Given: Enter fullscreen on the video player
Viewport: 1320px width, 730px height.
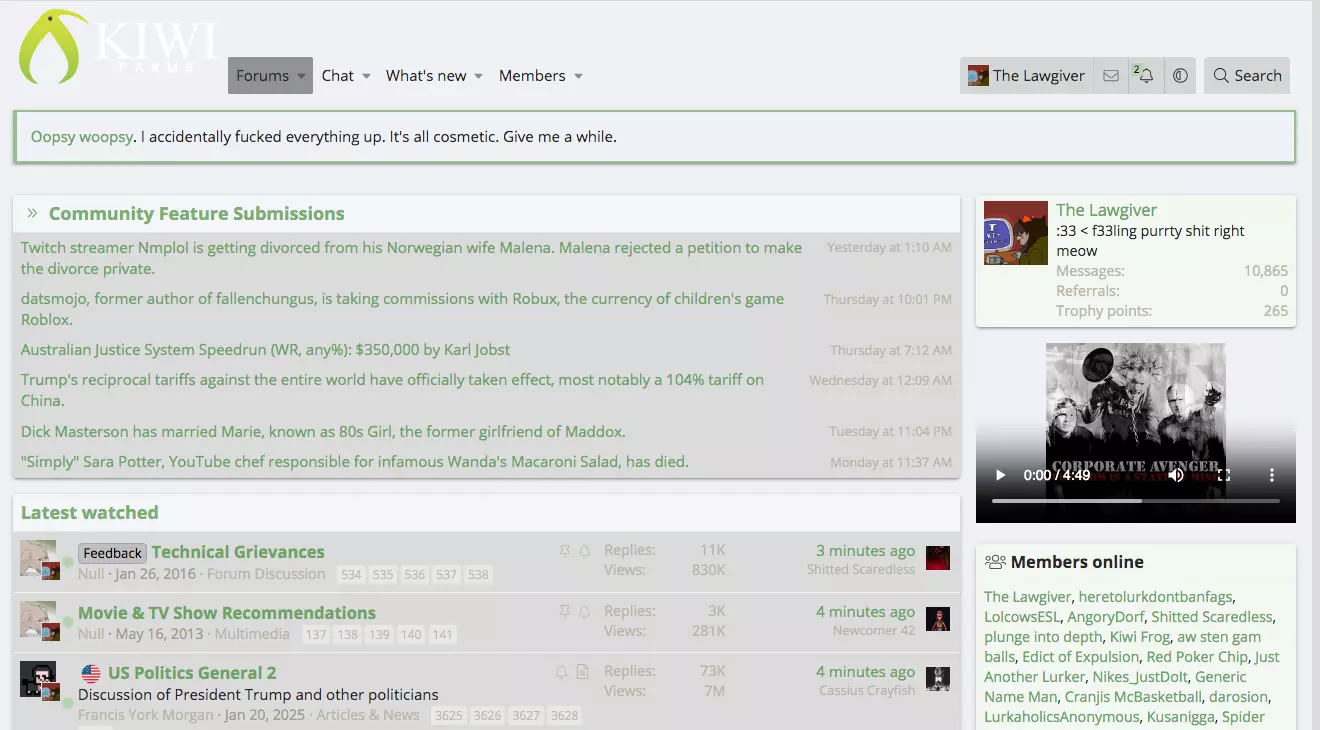Looking at the screenshot, I should coord(1223,475).
